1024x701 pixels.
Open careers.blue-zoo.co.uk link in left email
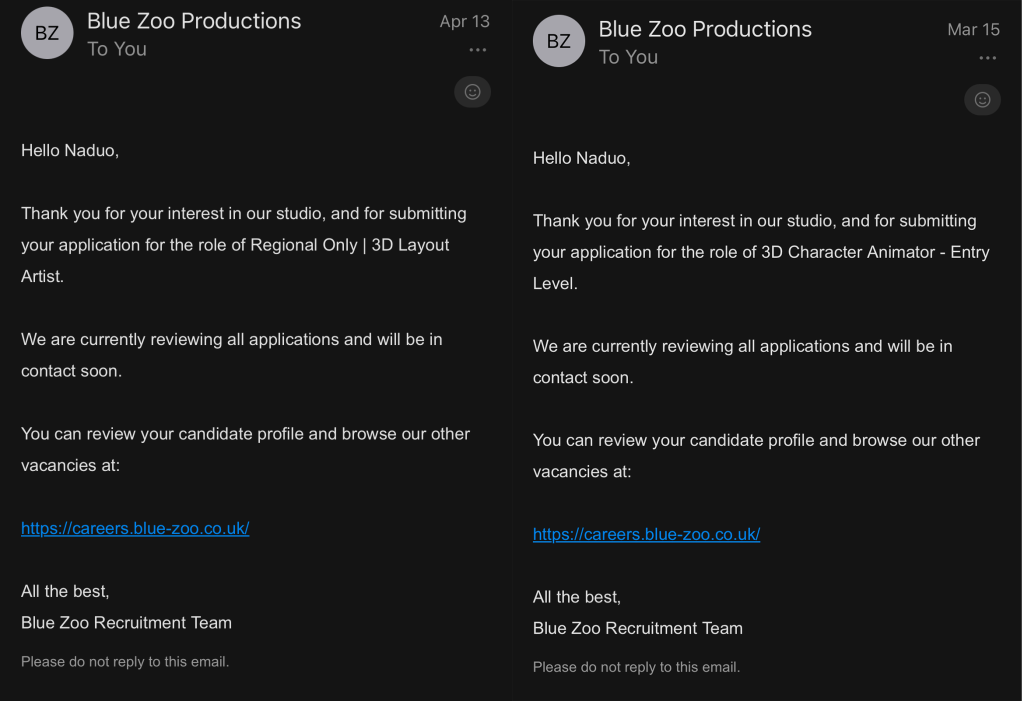(x=135, y=528)
